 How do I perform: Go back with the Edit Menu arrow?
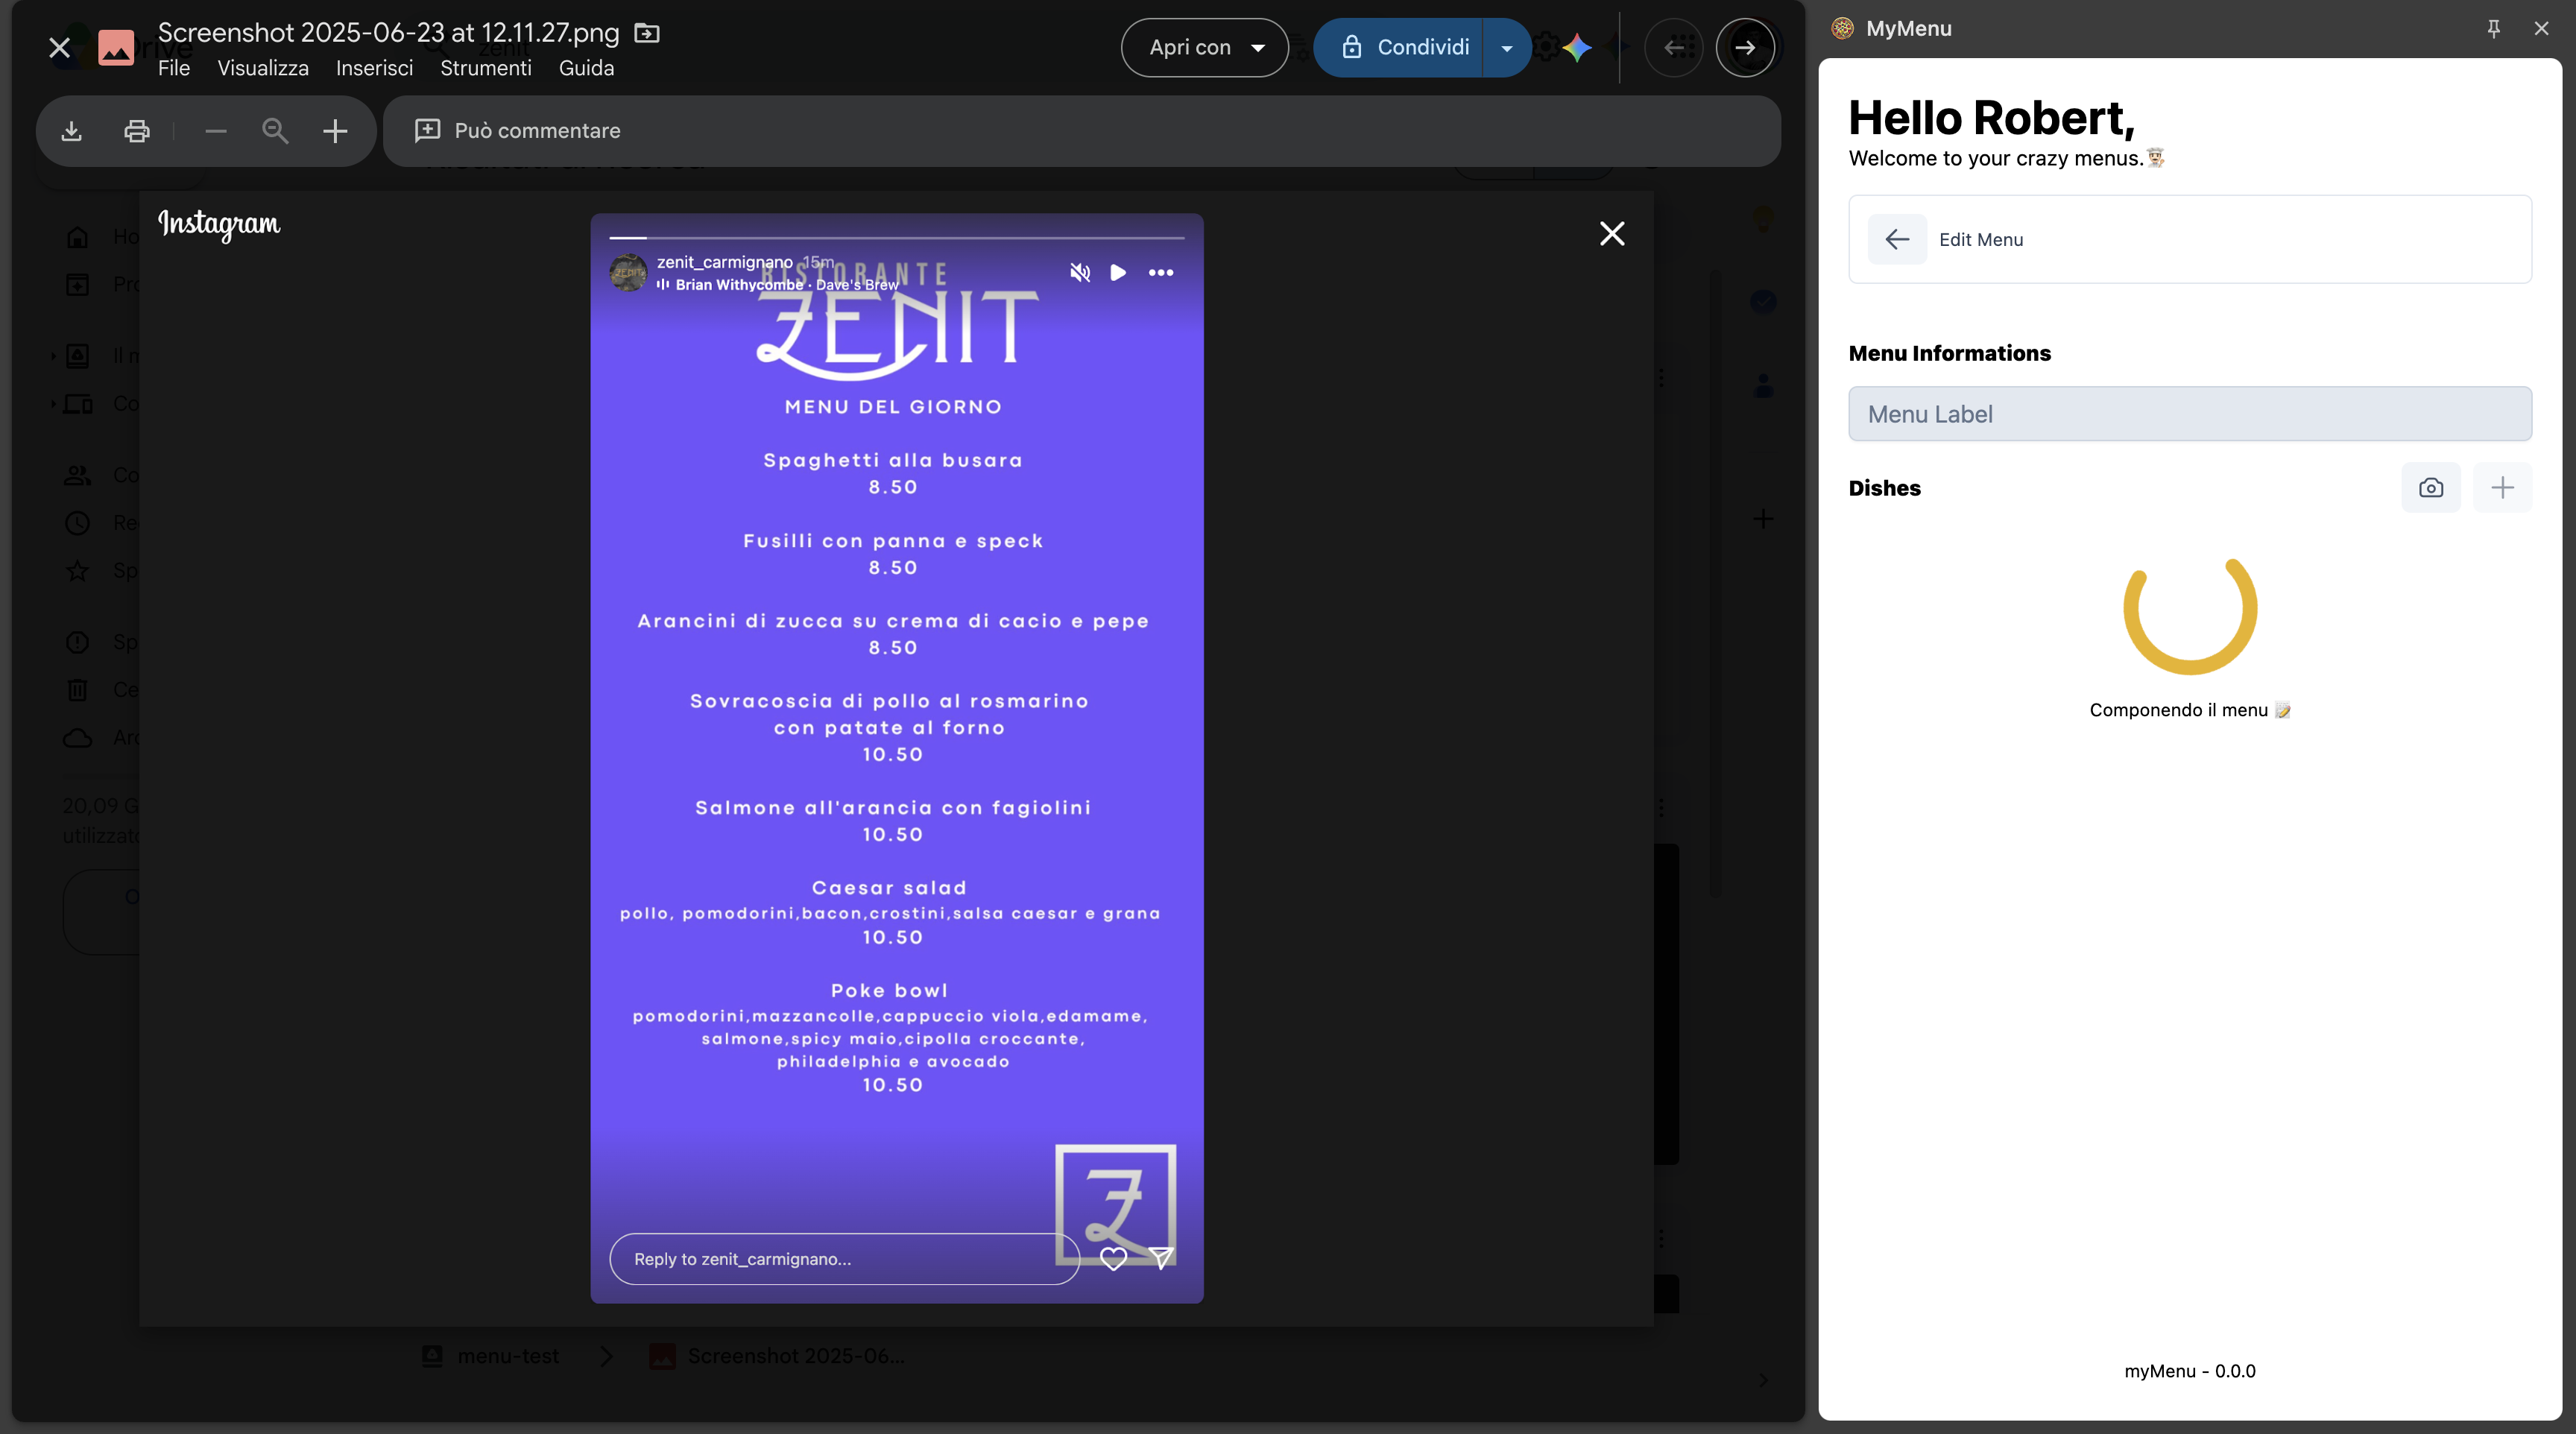coord(1897,239)
